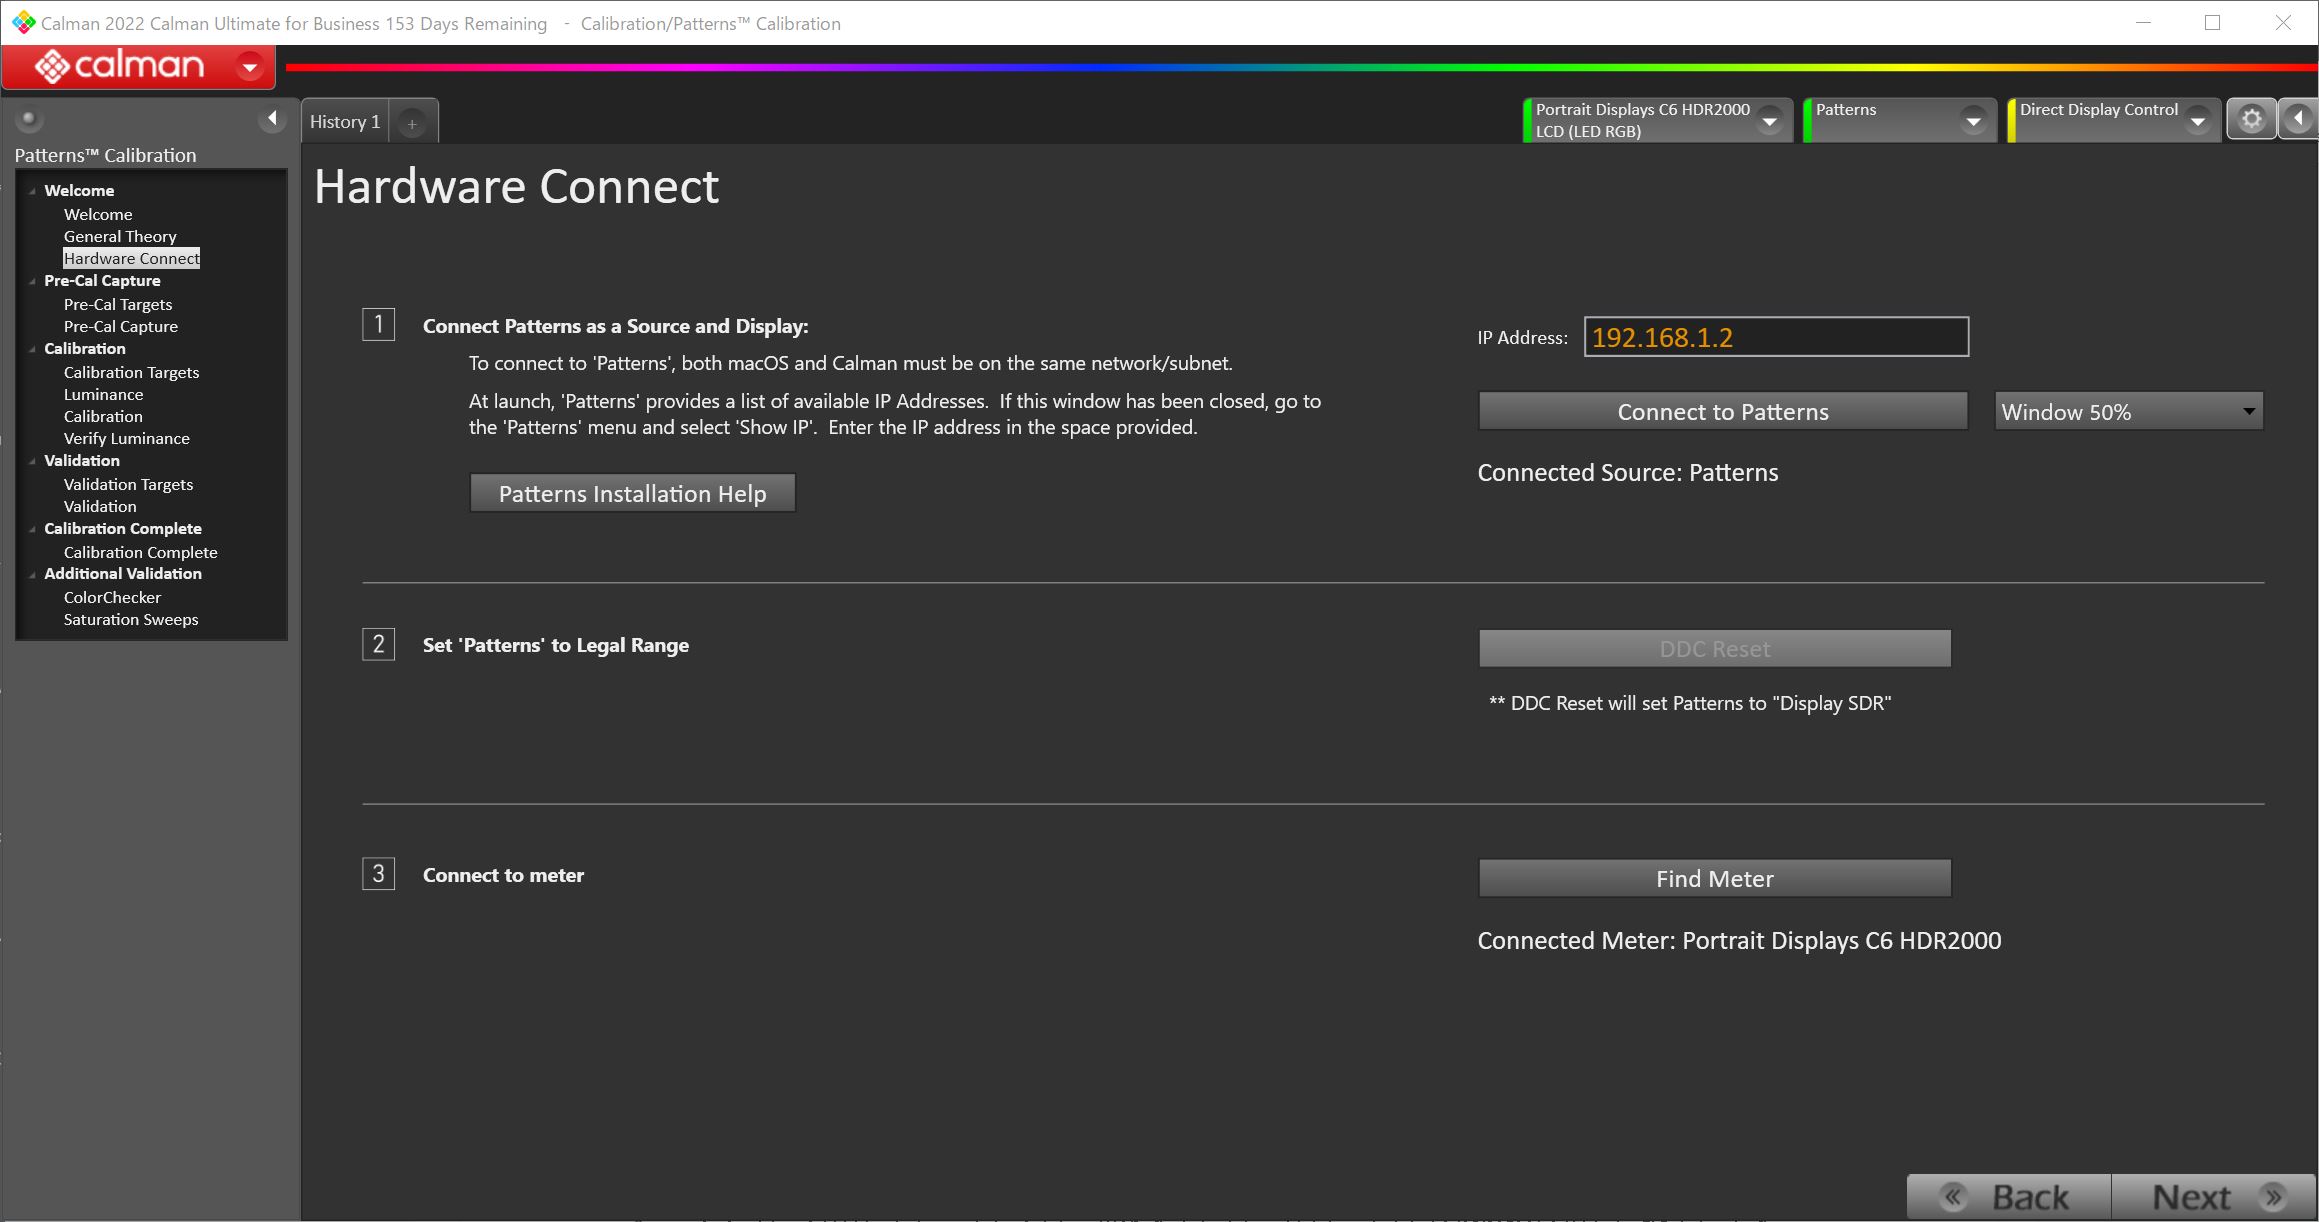
Task: Open Saturation Sweeps page
Action: pos(131,619)
